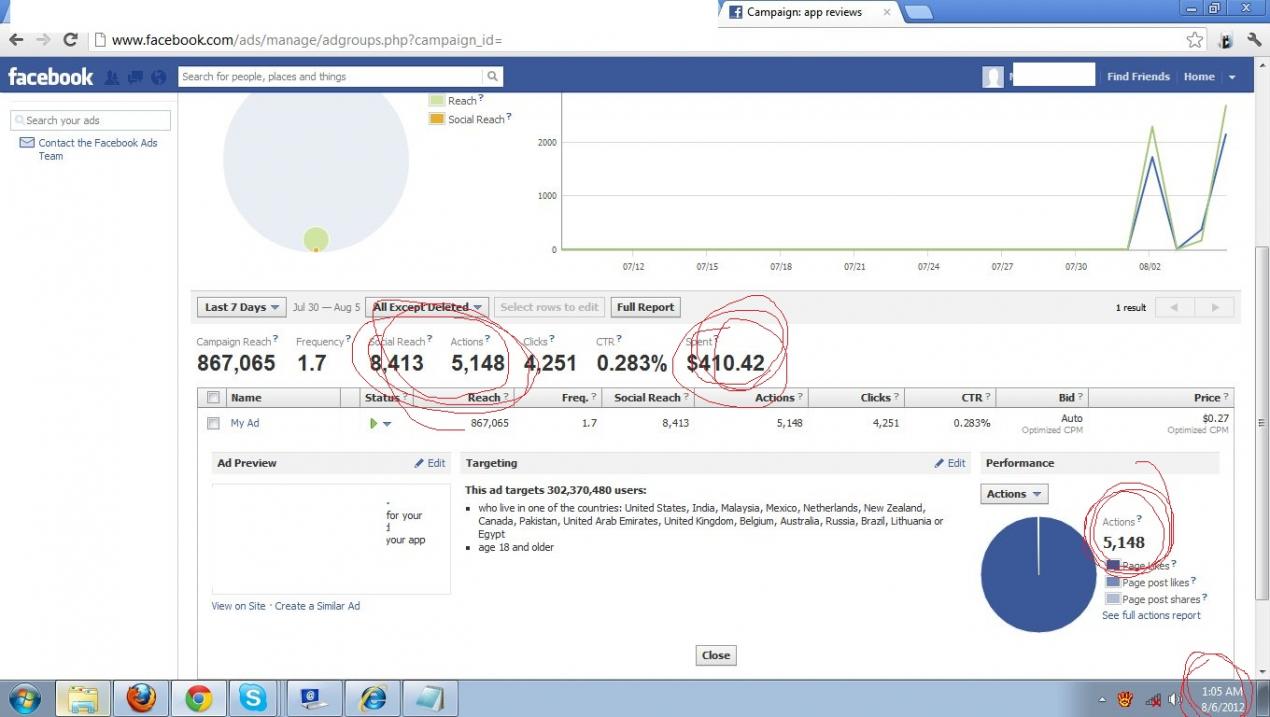Go to Home in Facebook header

[x=1199, y=77]
